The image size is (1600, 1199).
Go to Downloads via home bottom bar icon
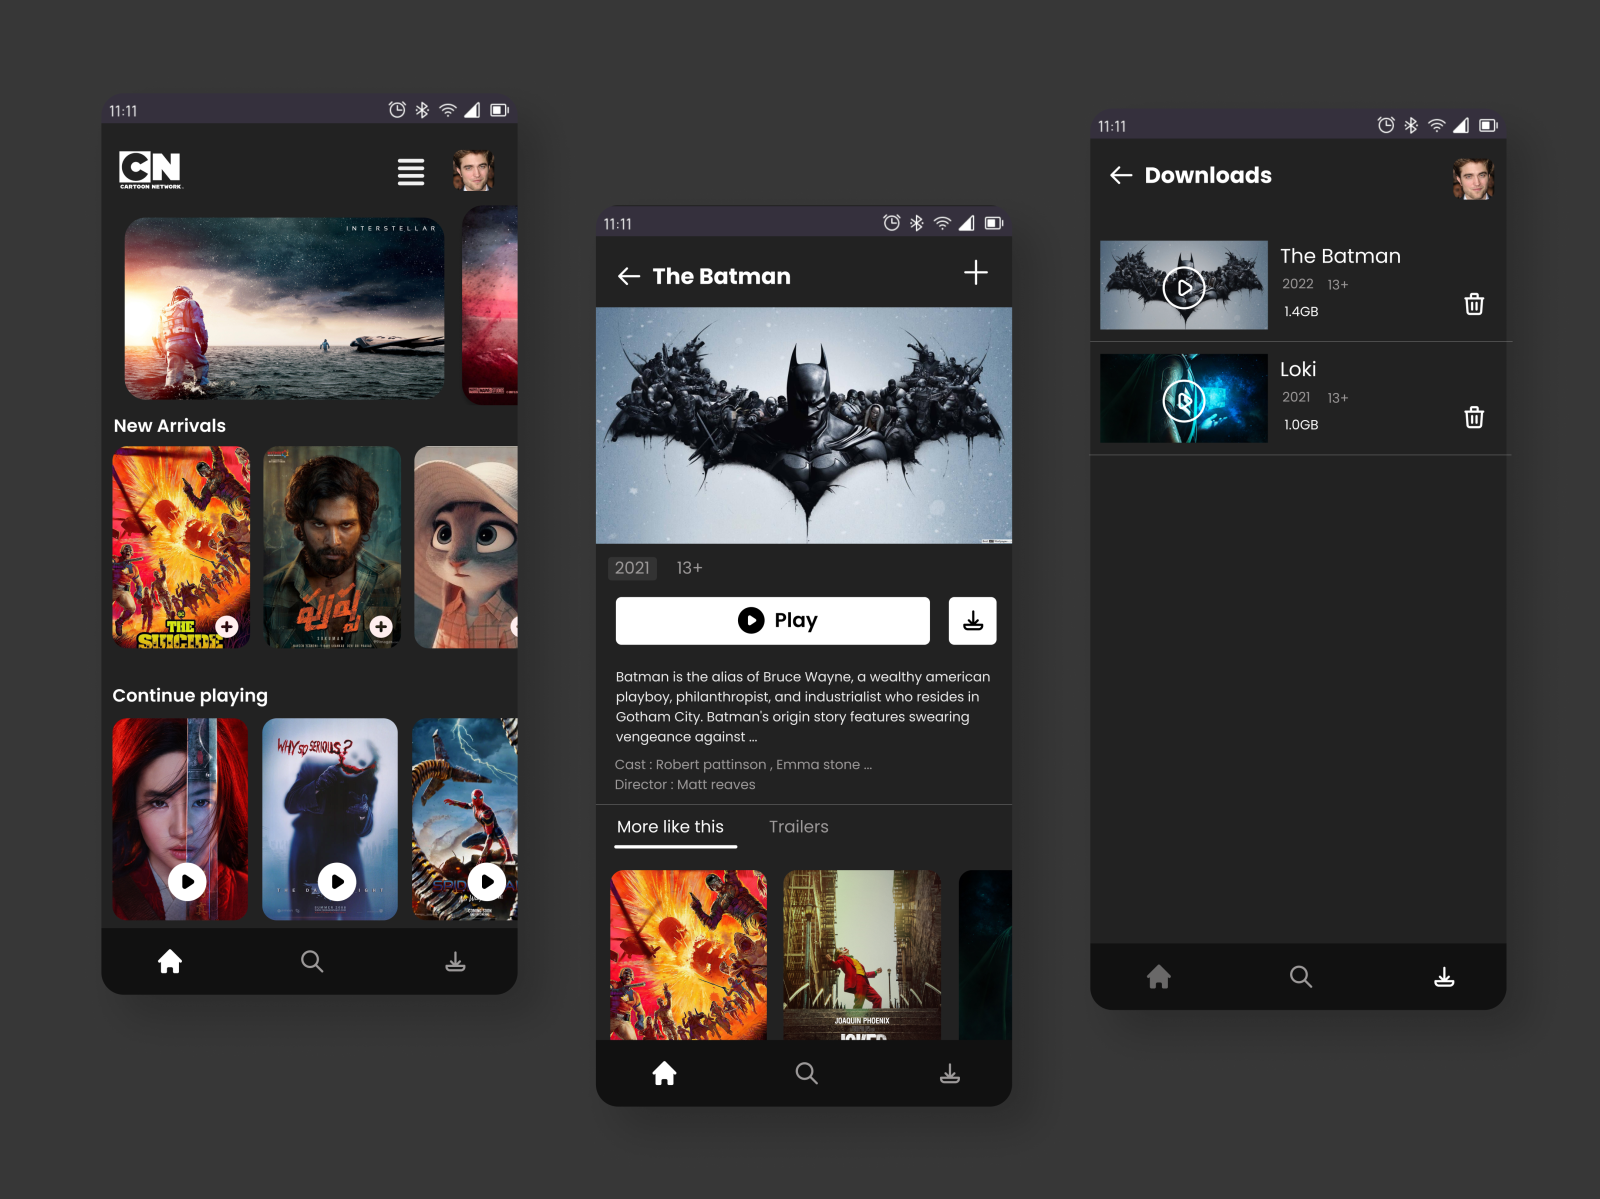tap(456, 961)
